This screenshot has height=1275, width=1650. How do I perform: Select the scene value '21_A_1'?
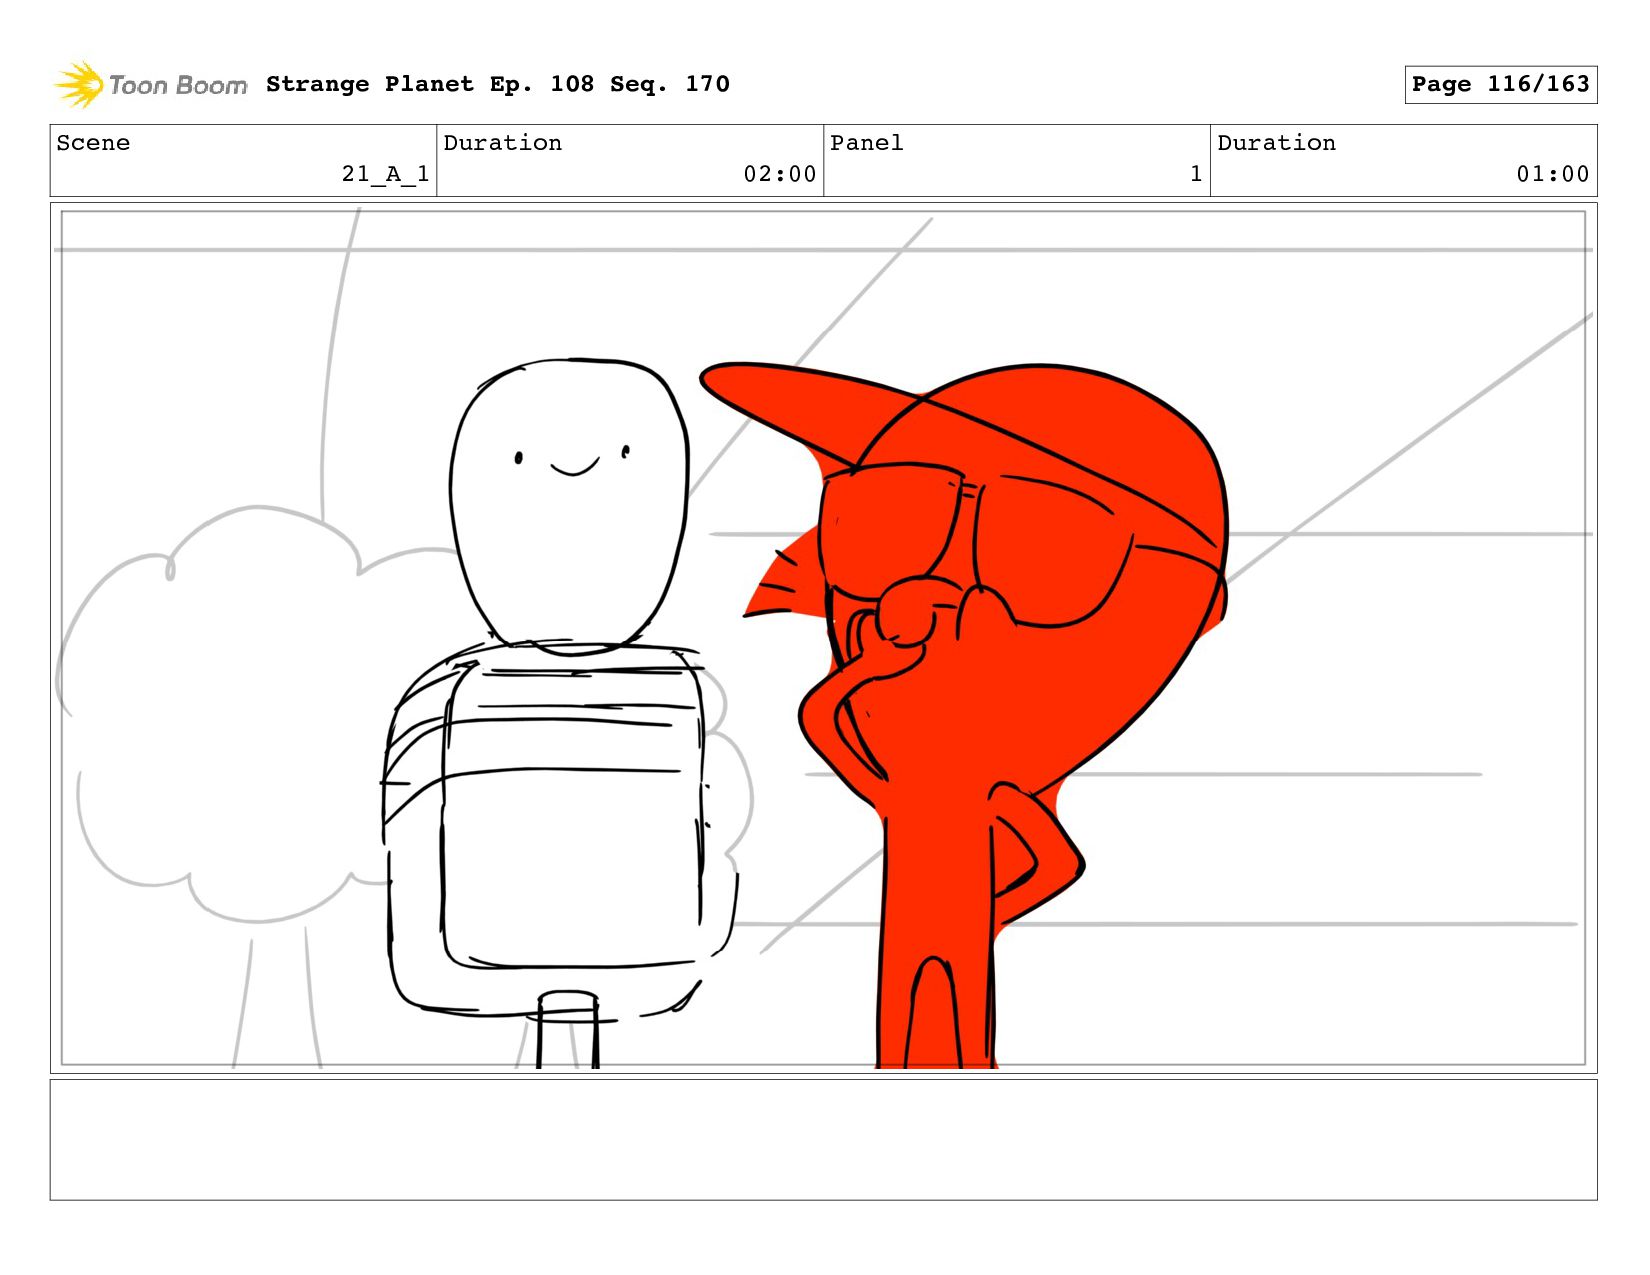coord(385,174)
